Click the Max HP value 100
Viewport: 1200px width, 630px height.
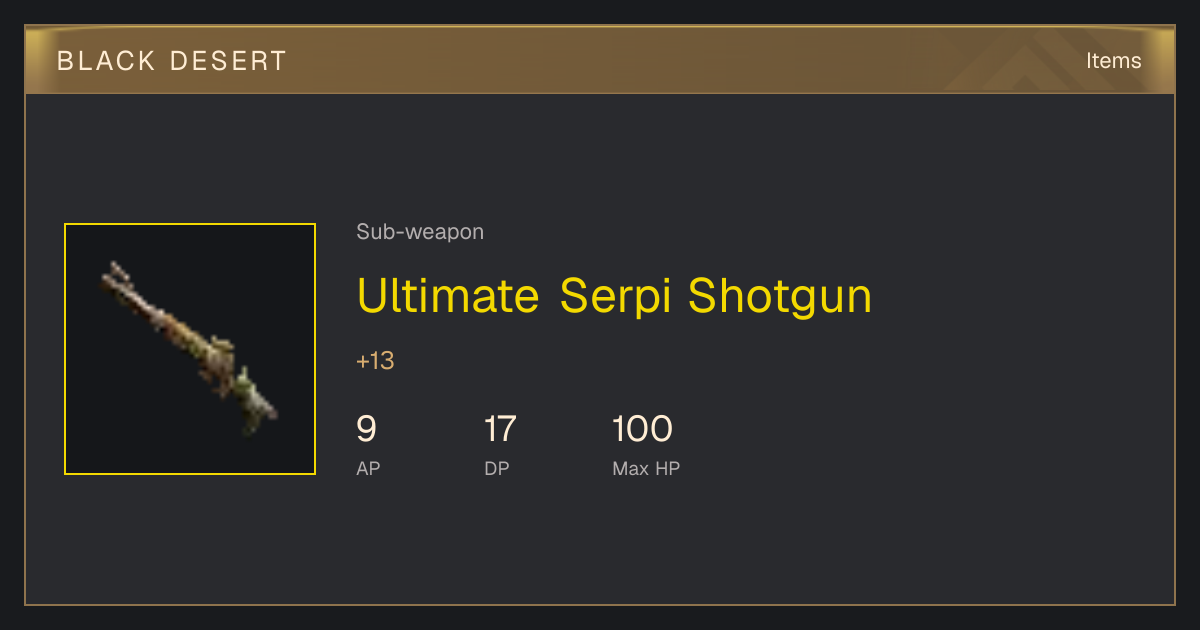642,429
